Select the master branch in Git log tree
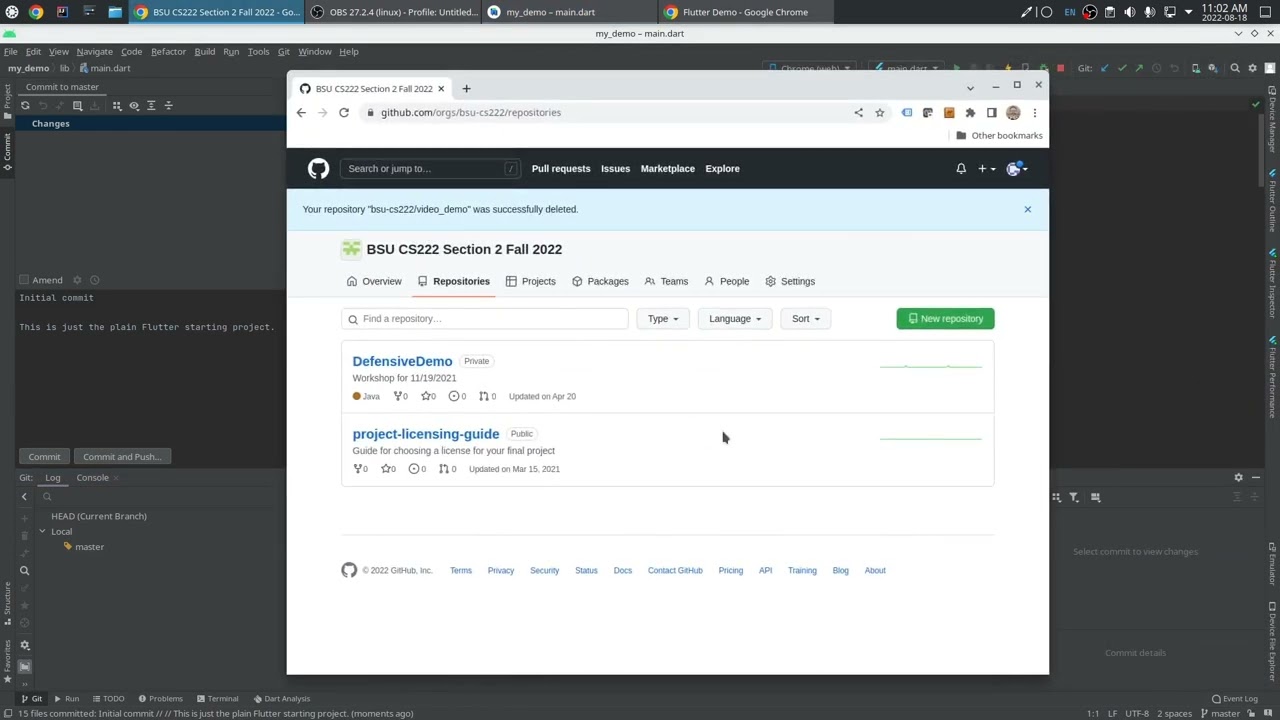Viewport: 1280px width, 720px height. tap(89, 547)
